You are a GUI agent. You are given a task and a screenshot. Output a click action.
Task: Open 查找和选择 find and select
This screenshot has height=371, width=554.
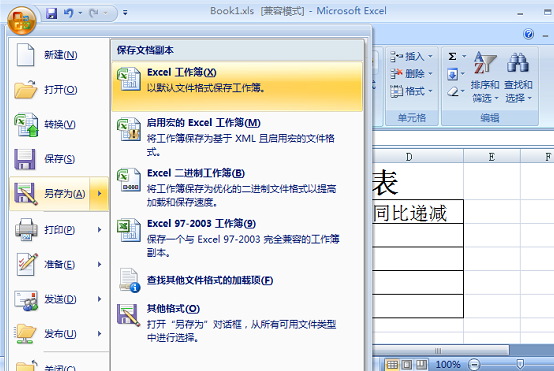point(518,77)
